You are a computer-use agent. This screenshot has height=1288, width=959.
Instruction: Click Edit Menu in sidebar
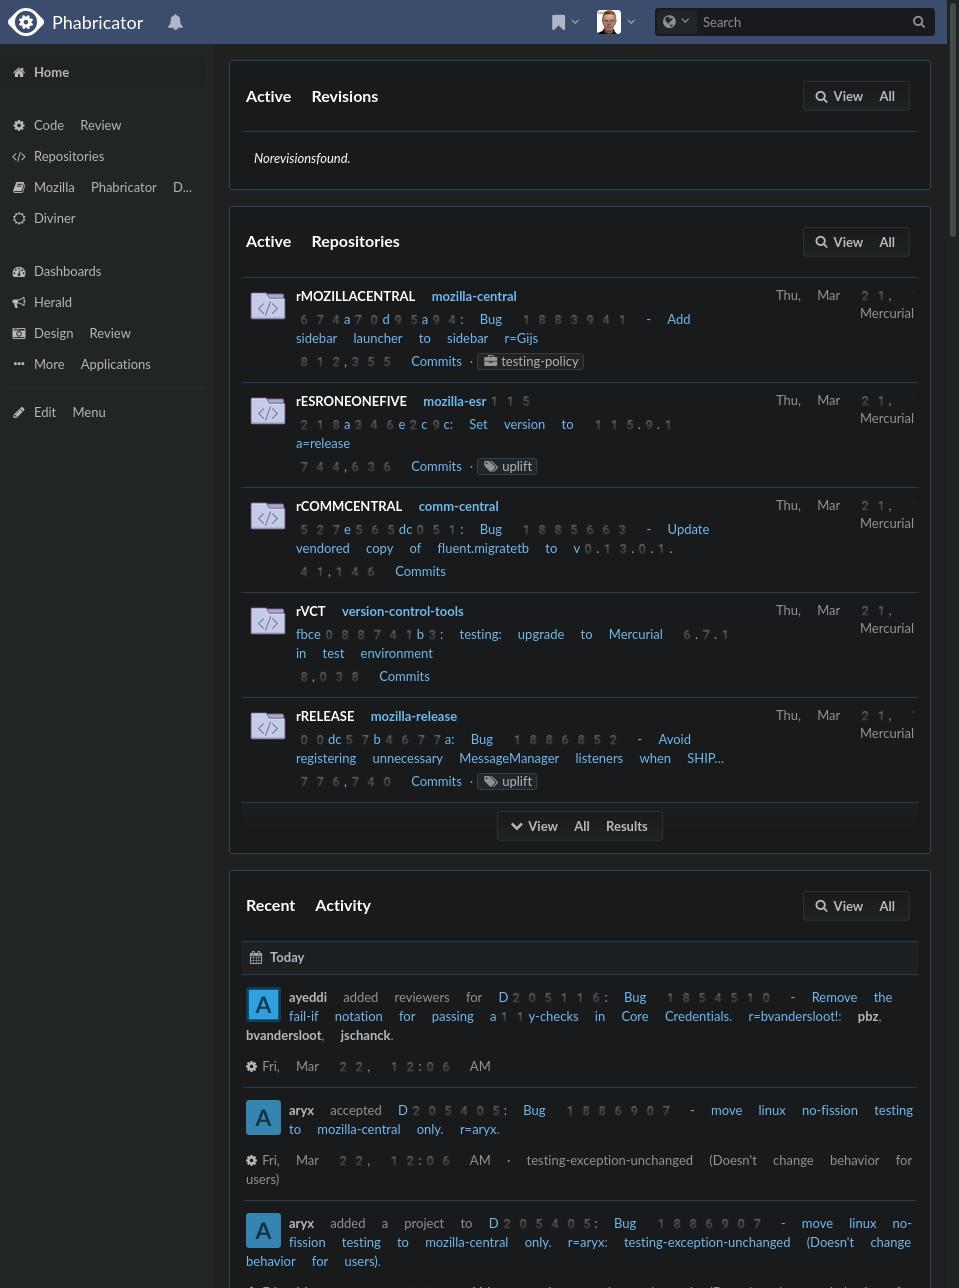pos(105,412)
